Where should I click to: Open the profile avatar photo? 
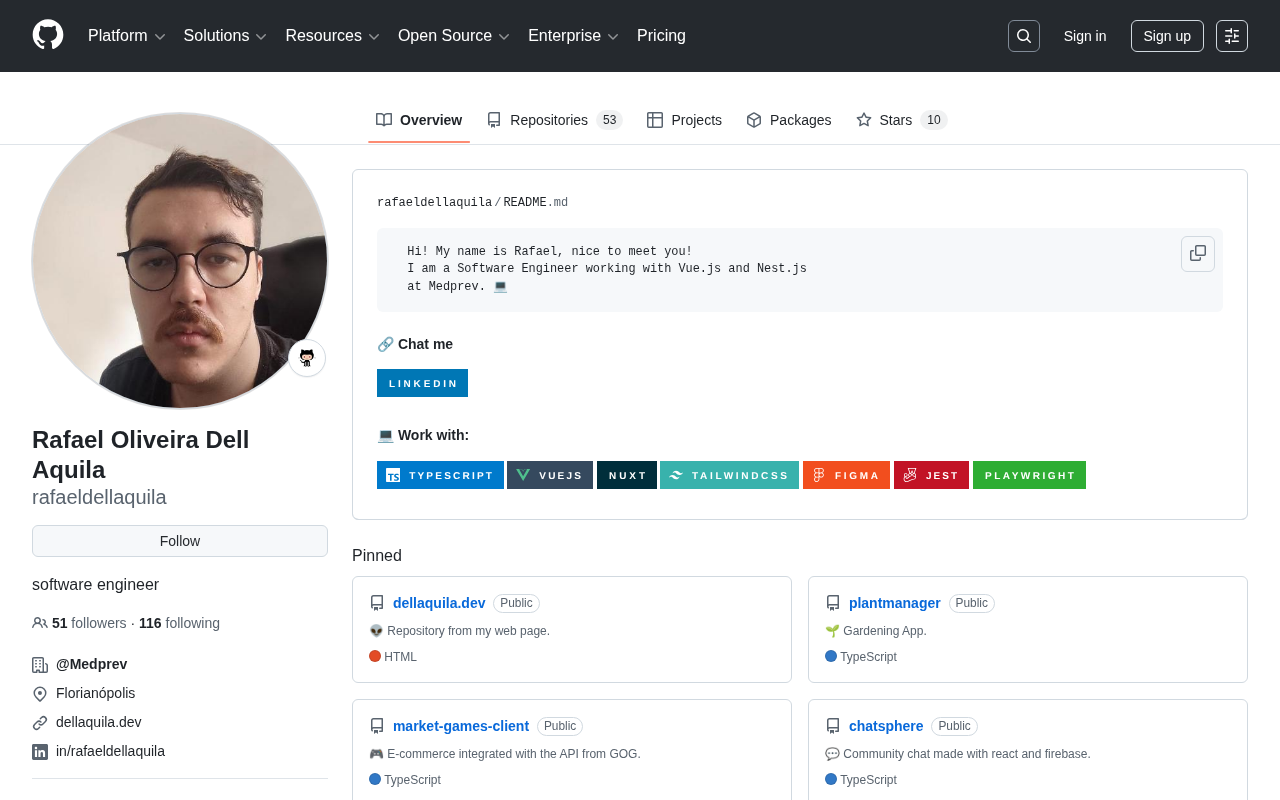tap(180, 260)
